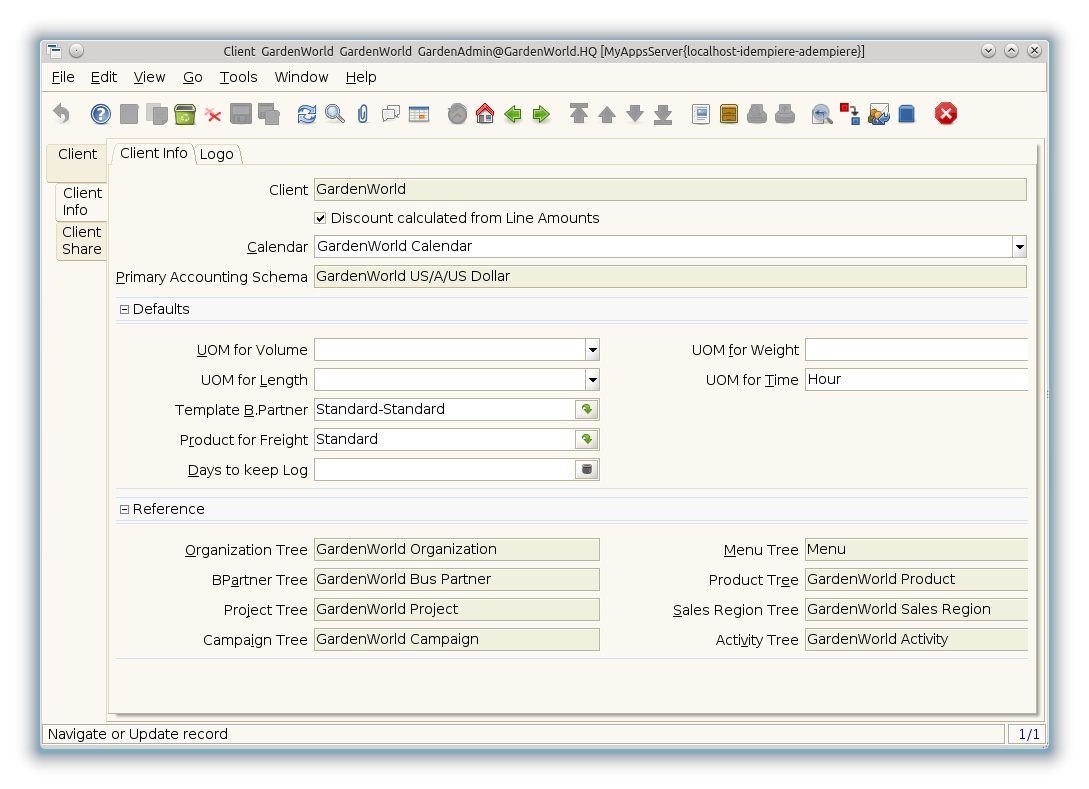Collapse the Defaults section
Image resolution: width=1089 pixels, height=789 pixels.
(x=125, y=309)
